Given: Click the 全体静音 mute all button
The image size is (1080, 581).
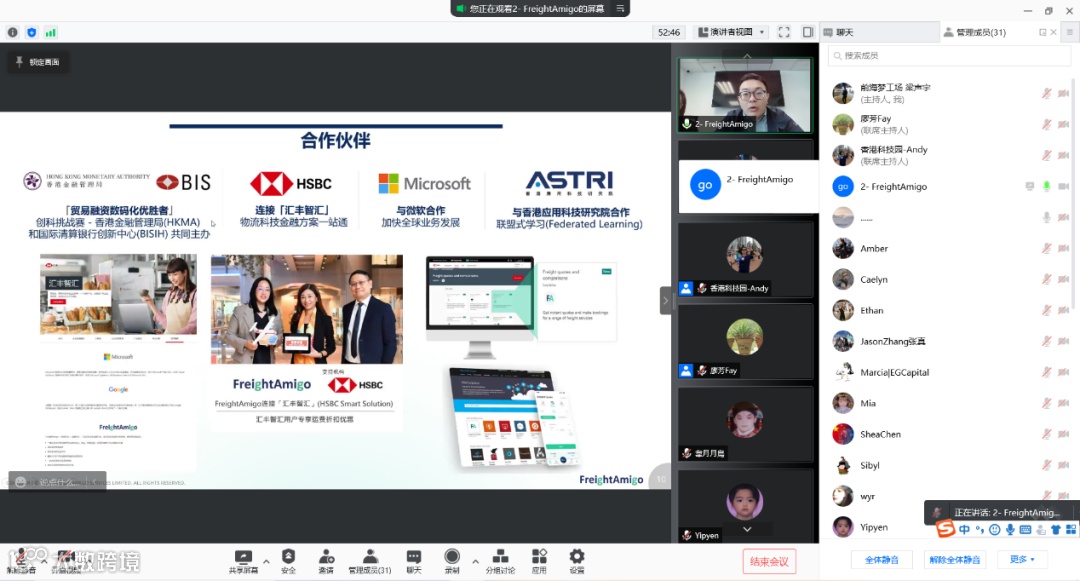Looking at the screenshot, I should 881,560.
